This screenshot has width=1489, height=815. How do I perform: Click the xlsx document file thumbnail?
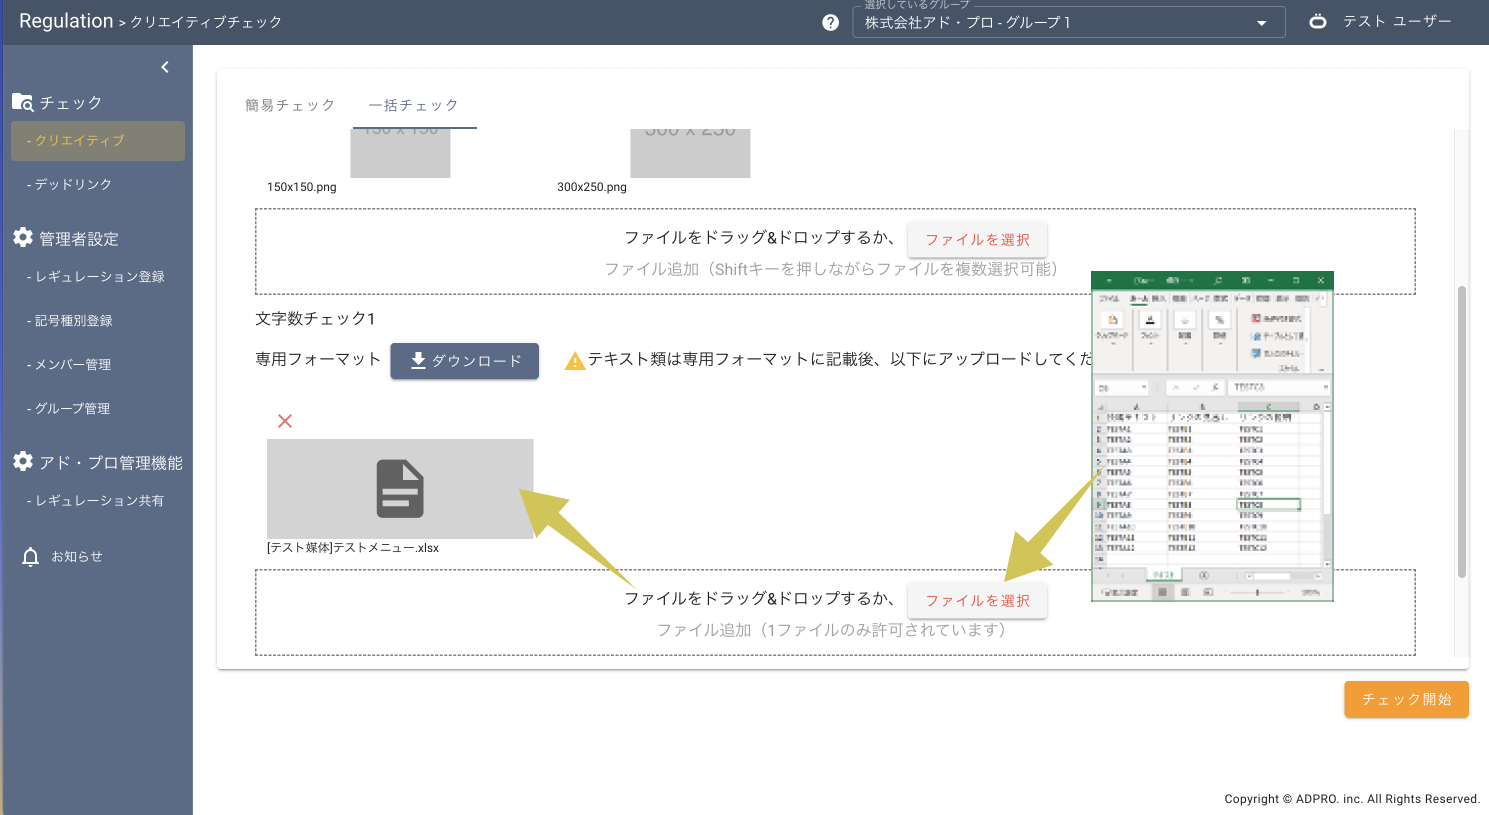point(400,489)
